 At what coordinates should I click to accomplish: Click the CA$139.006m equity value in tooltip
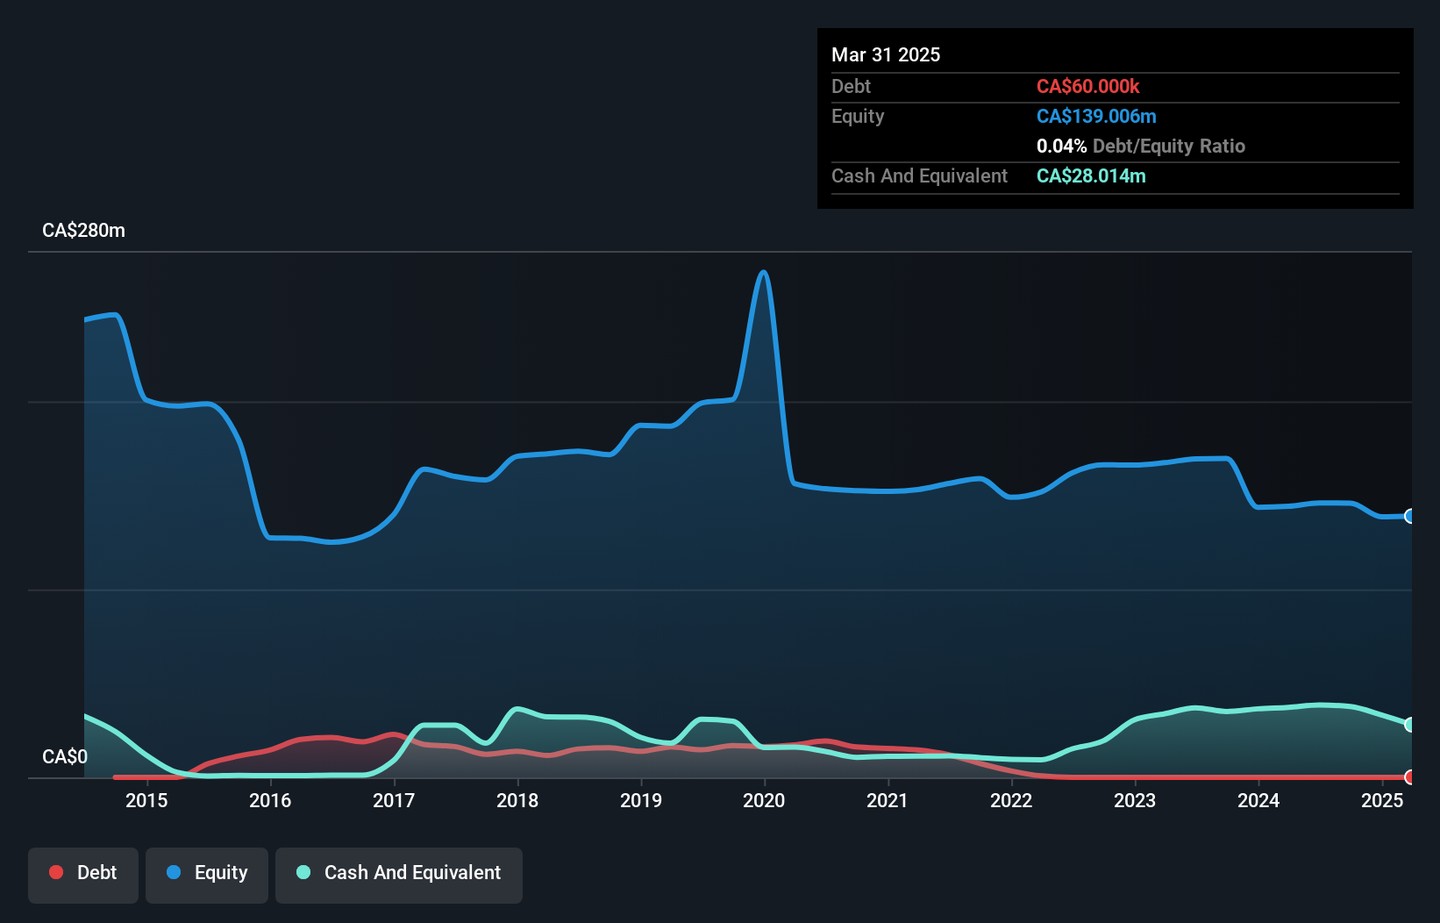[x=1096, y=116]
